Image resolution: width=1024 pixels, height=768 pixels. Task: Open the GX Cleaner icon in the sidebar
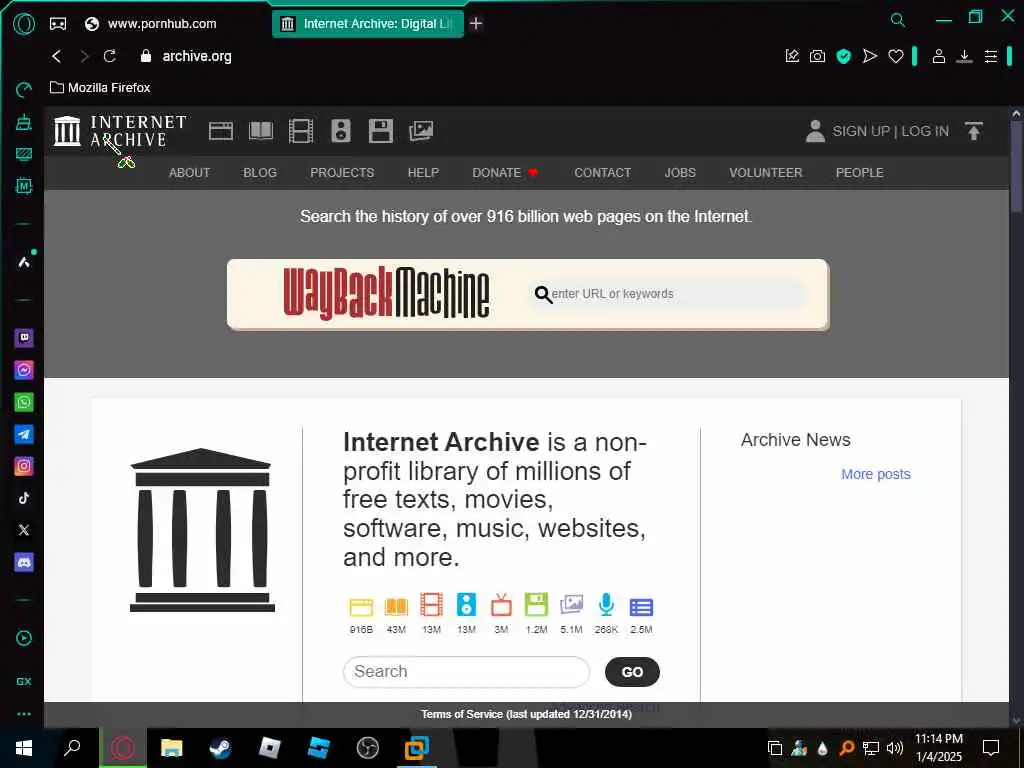coord(24,121)
